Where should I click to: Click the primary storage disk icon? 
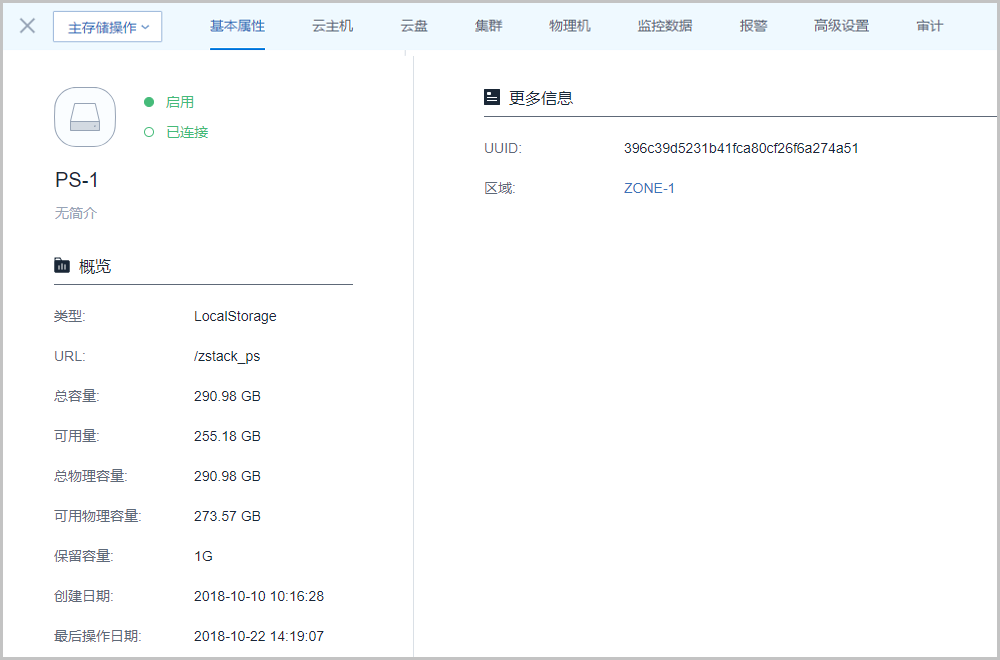coord(85,117)
